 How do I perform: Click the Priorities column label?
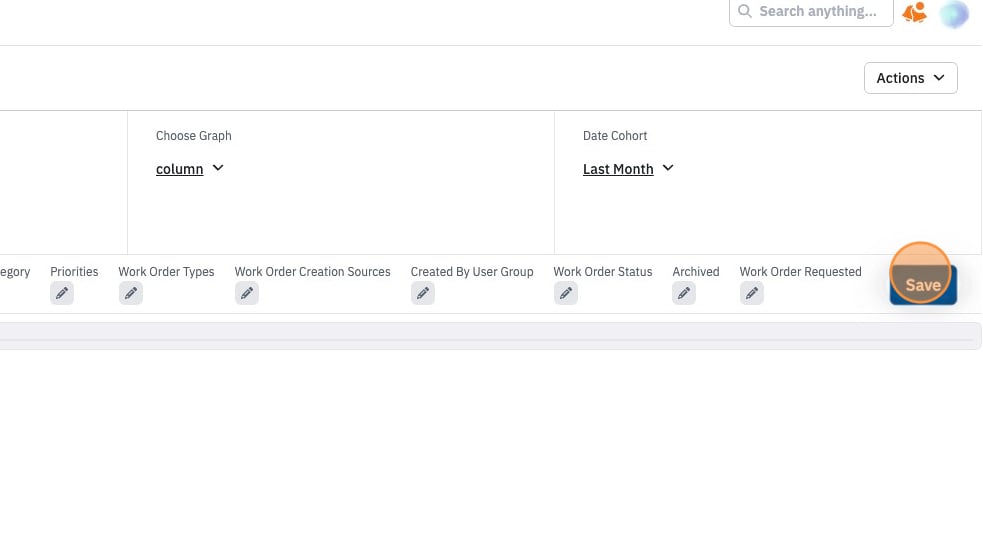74,271
